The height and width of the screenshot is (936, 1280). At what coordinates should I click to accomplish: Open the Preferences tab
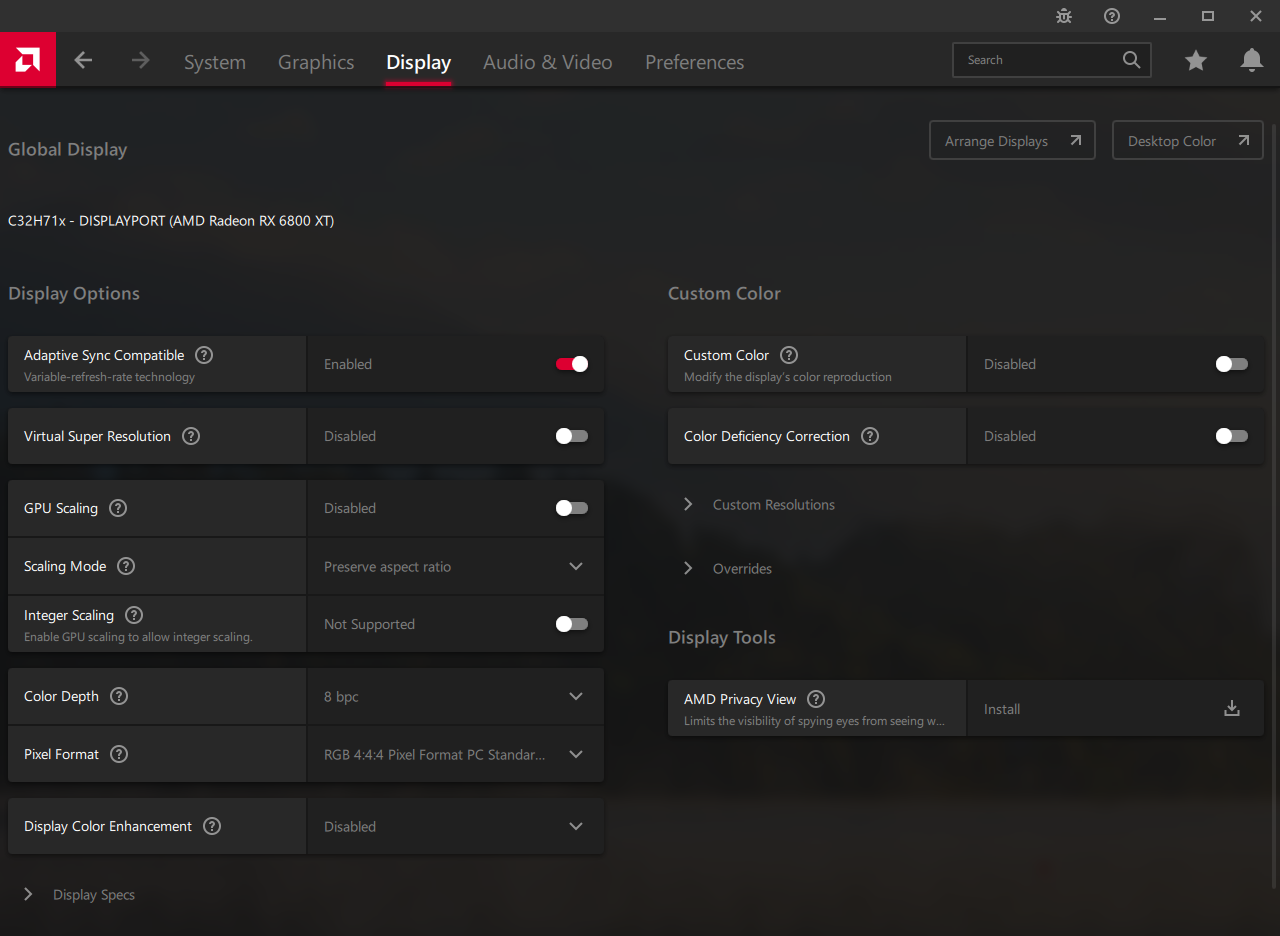pos(695,62)
